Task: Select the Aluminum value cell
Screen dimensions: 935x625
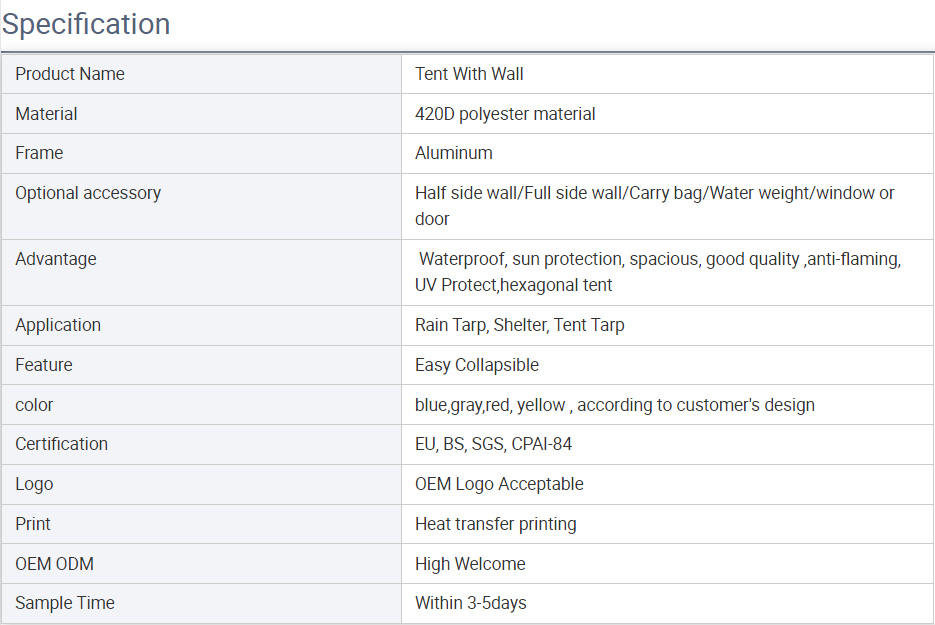Action: (668, 153)
